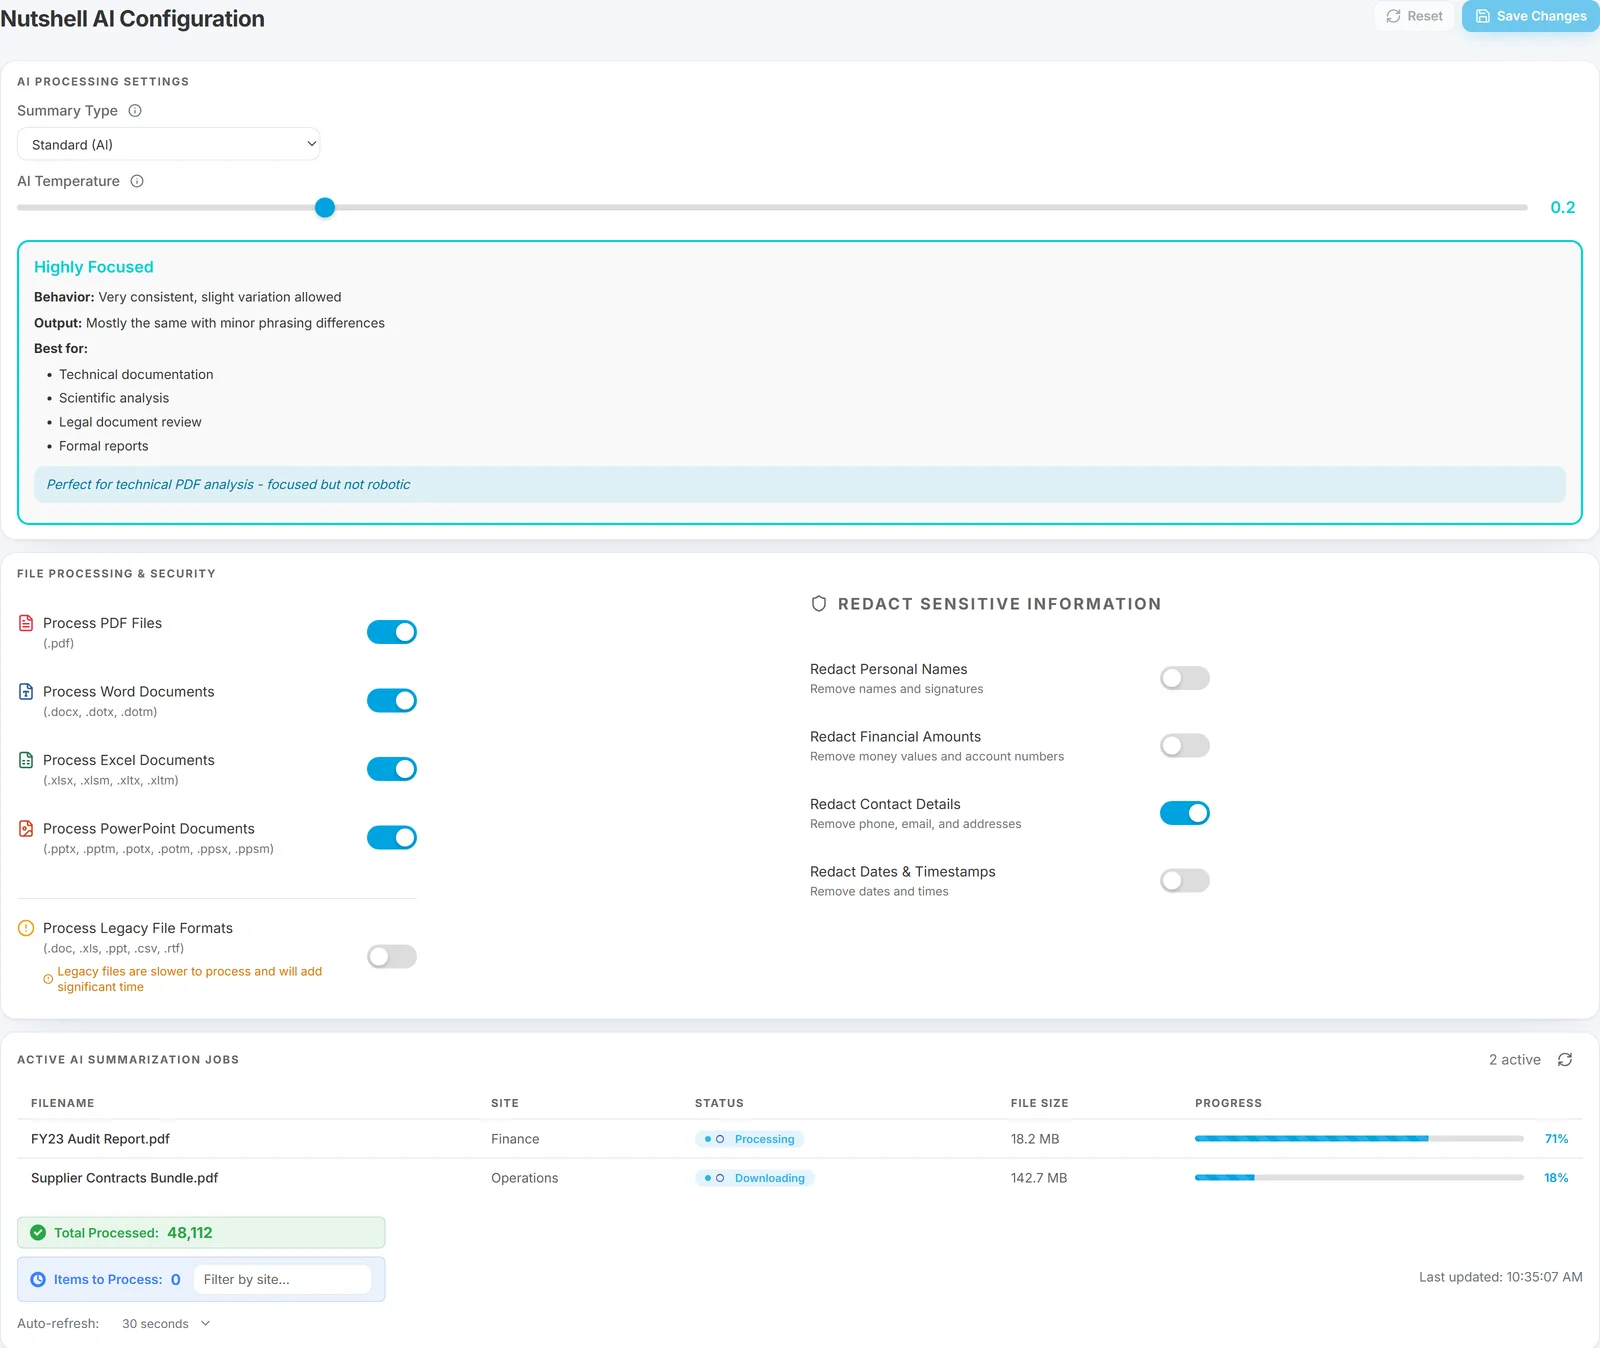The image size is (1600, 1348).
Task: Toggle Process Word Documents switch
Action: [392, 700]
